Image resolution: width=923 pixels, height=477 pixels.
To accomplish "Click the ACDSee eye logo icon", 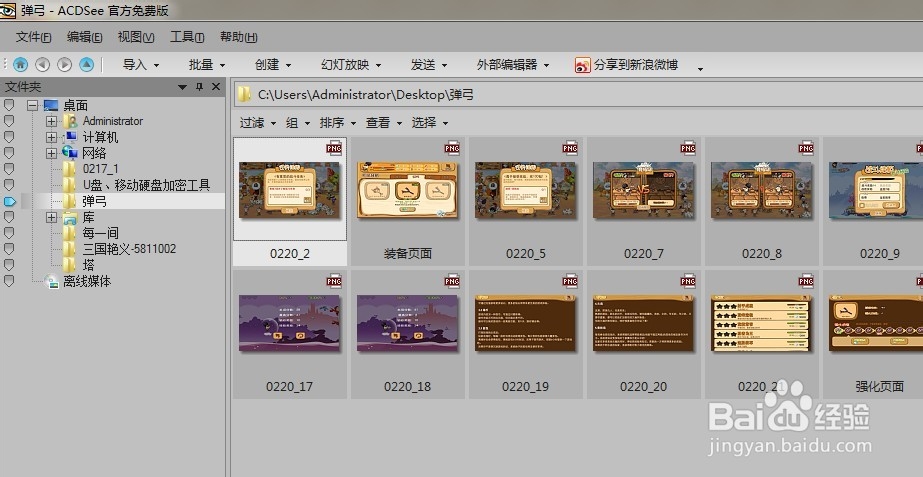I will coord(7,10).
